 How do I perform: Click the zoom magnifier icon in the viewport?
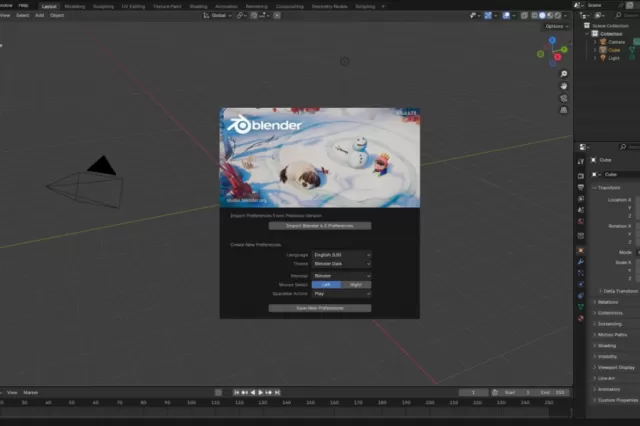coord(564,74)
